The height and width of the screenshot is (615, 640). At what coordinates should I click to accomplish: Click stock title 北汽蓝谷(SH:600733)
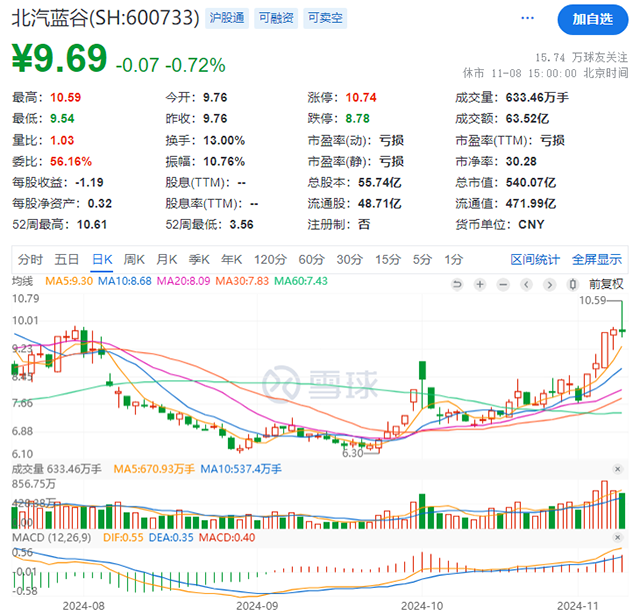pos(105,18)
